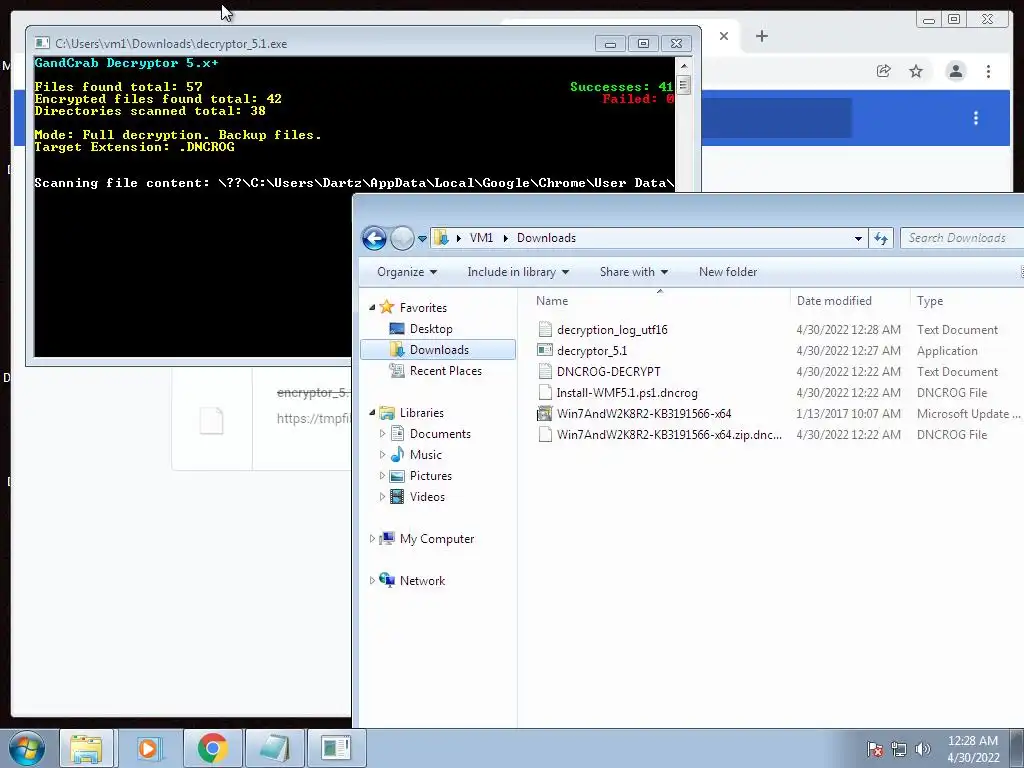Click in the Search Downloads field
The image size is (1024, 768).
[x=961, y=238]
